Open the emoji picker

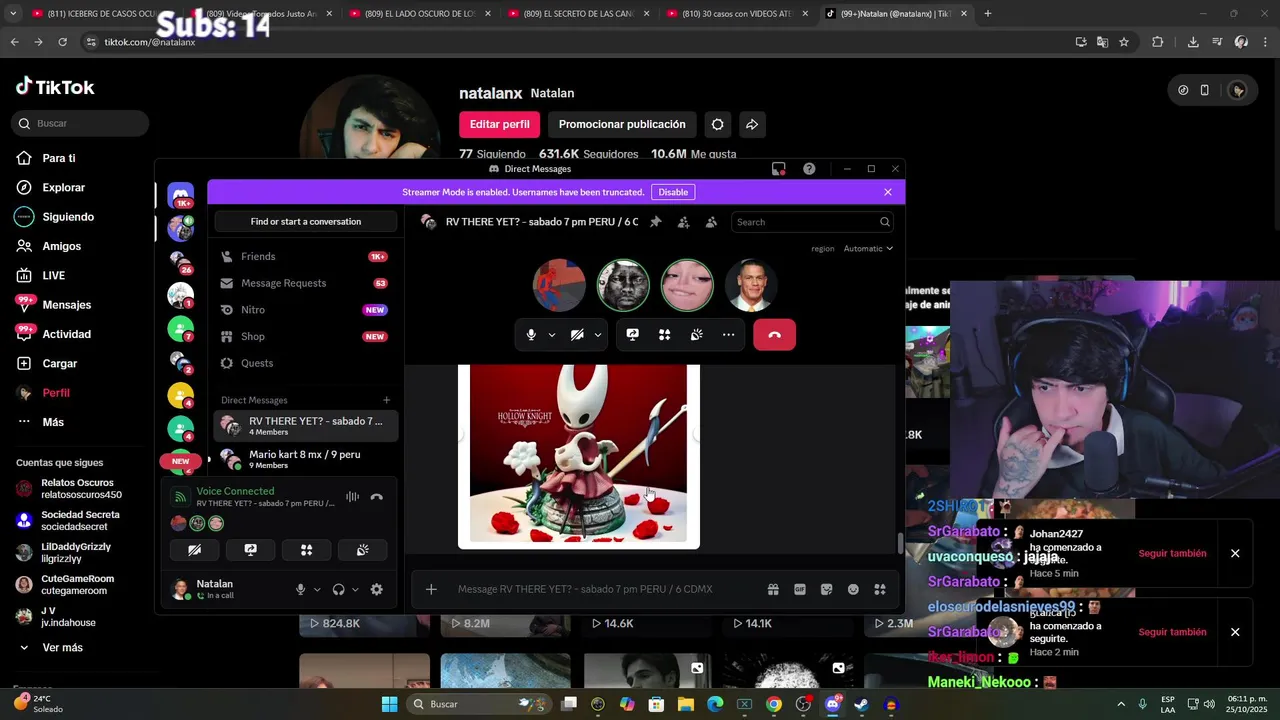tap(853, 589)
